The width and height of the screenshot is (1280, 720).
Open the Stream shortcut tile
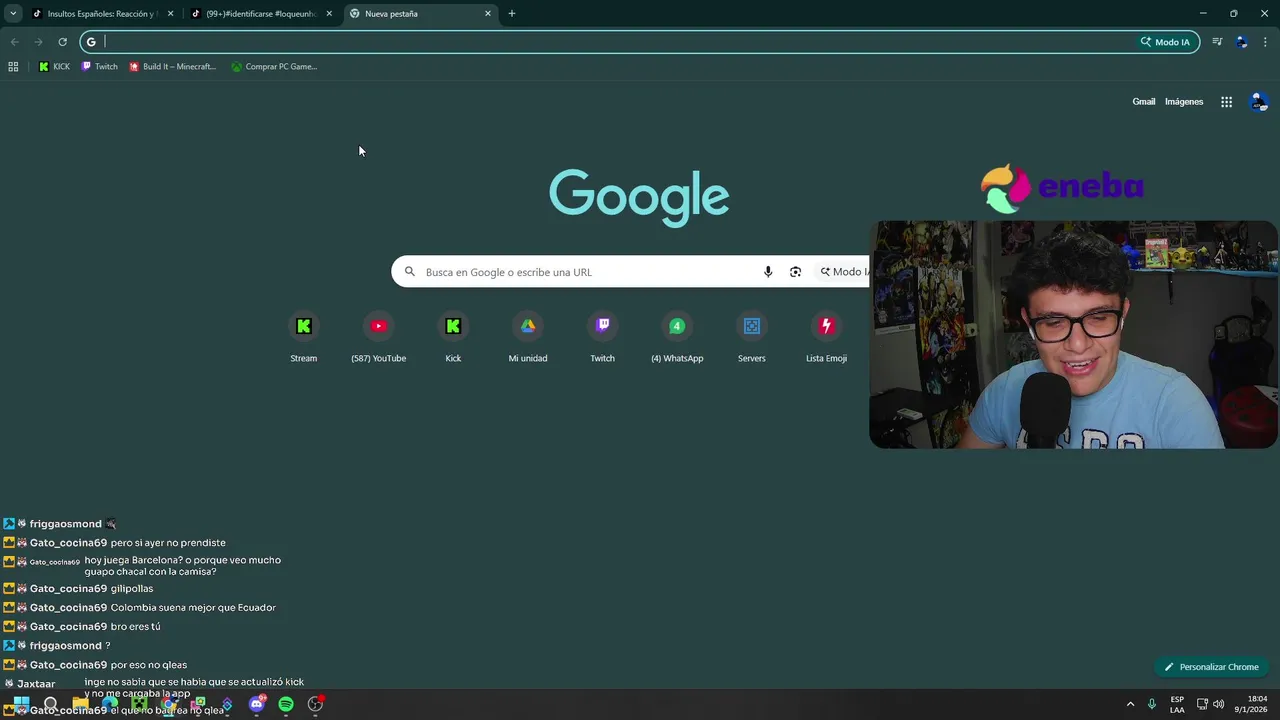pyautogui.click(x=304, y=338)
